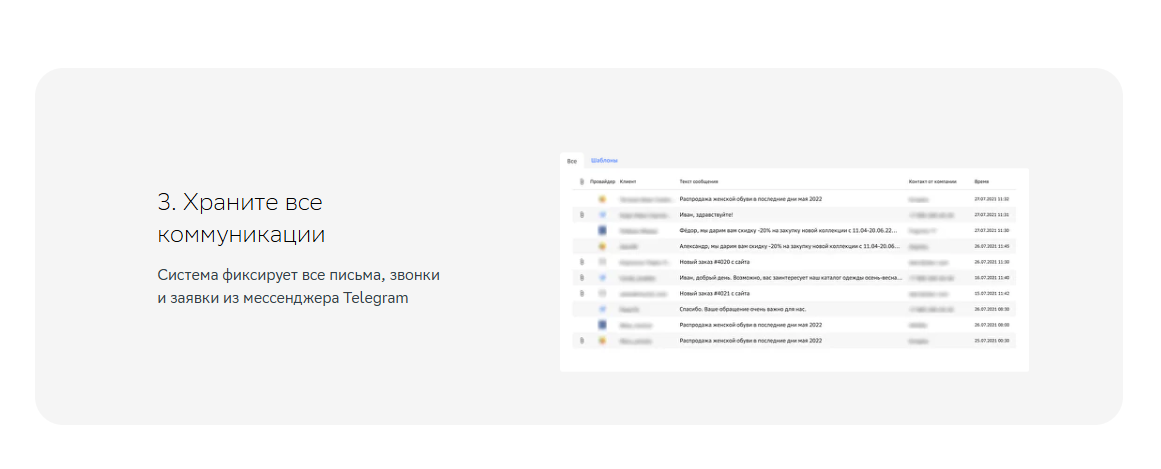Click the time cell "26.07.2021 11:45"
The height and width of the screenshot is (469, 1161).
click(991, 246)
